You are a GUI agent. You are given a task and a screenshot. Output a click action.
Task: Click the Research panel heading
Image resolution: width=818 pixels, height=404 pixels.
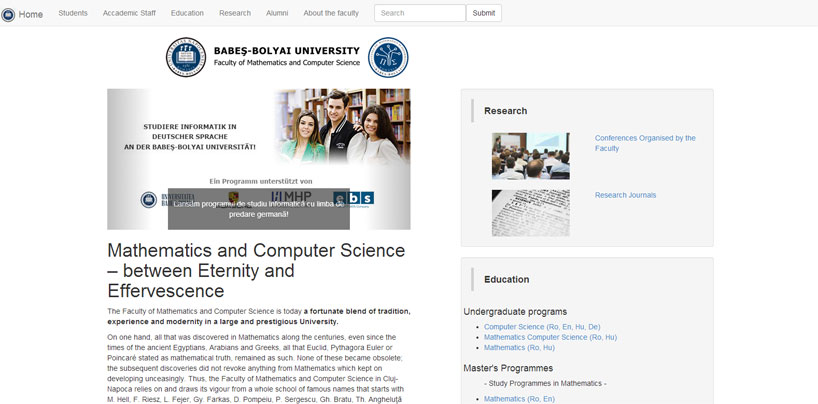point(506,111)
